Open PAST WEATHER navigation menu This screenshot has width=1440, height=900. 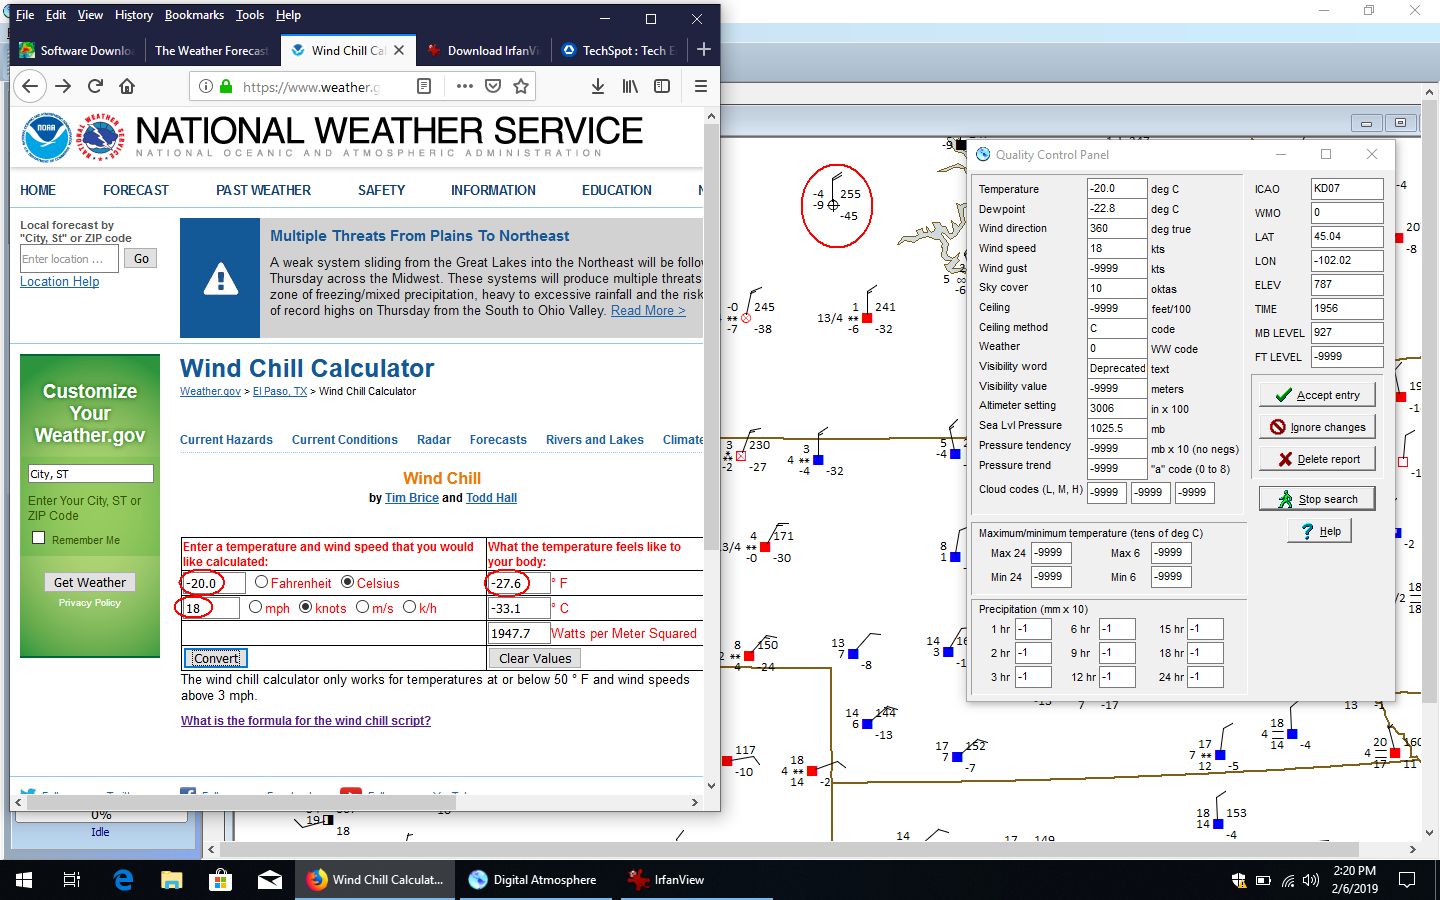pos(263,190)
